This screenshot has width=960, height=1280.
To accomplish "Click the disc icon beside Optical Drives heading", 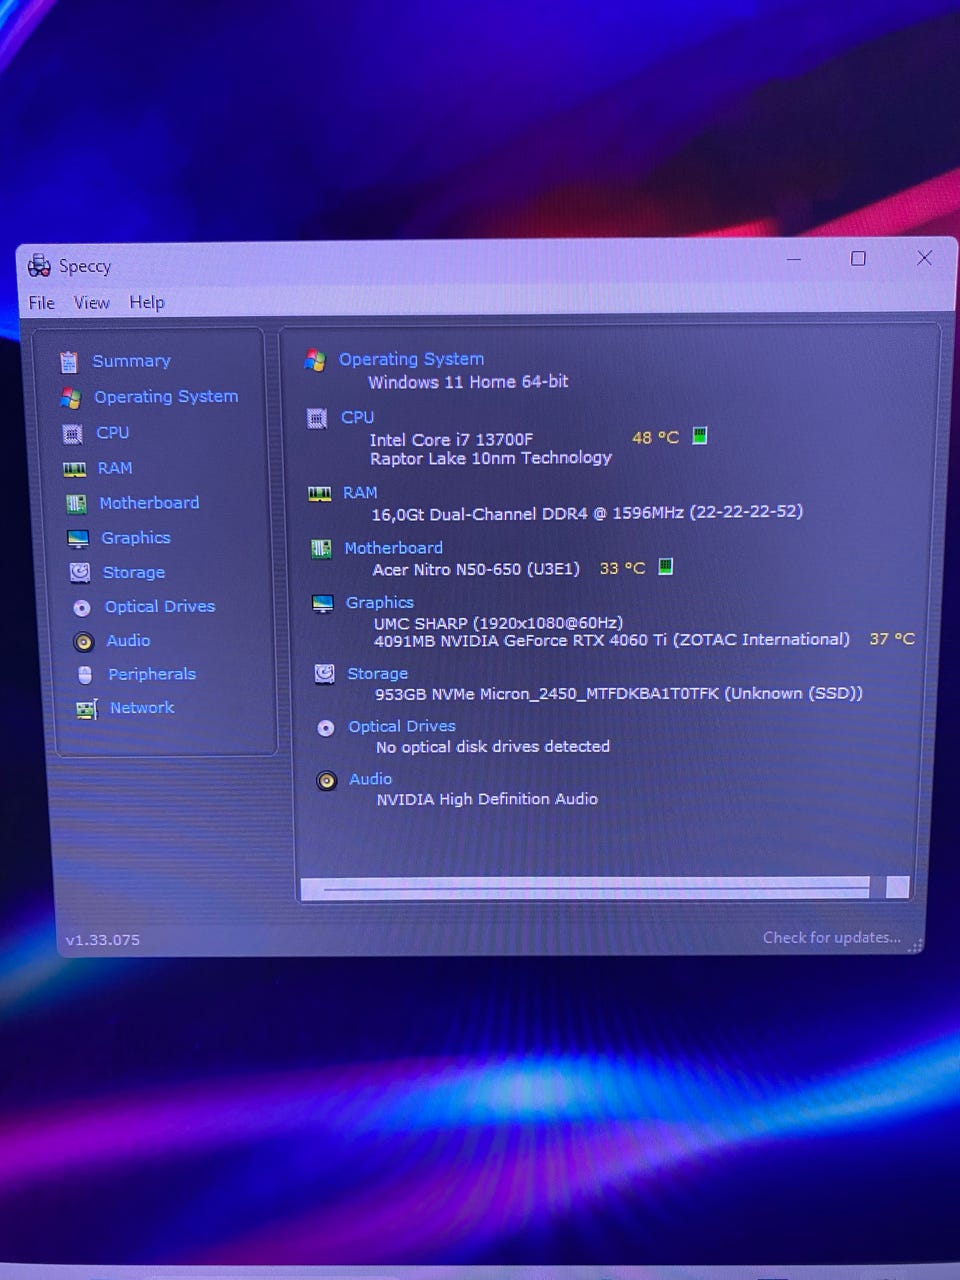I will tap(325, 728).
